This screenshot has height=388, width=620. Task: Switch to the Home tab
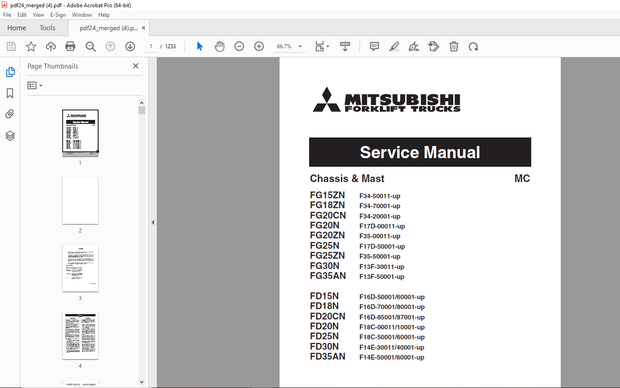tap(17, 28)
